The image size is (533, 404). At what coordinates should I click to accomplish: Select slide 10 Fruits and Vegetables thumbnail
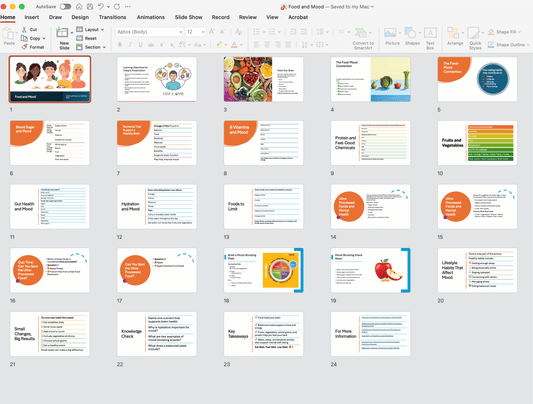tap(477, 143)
